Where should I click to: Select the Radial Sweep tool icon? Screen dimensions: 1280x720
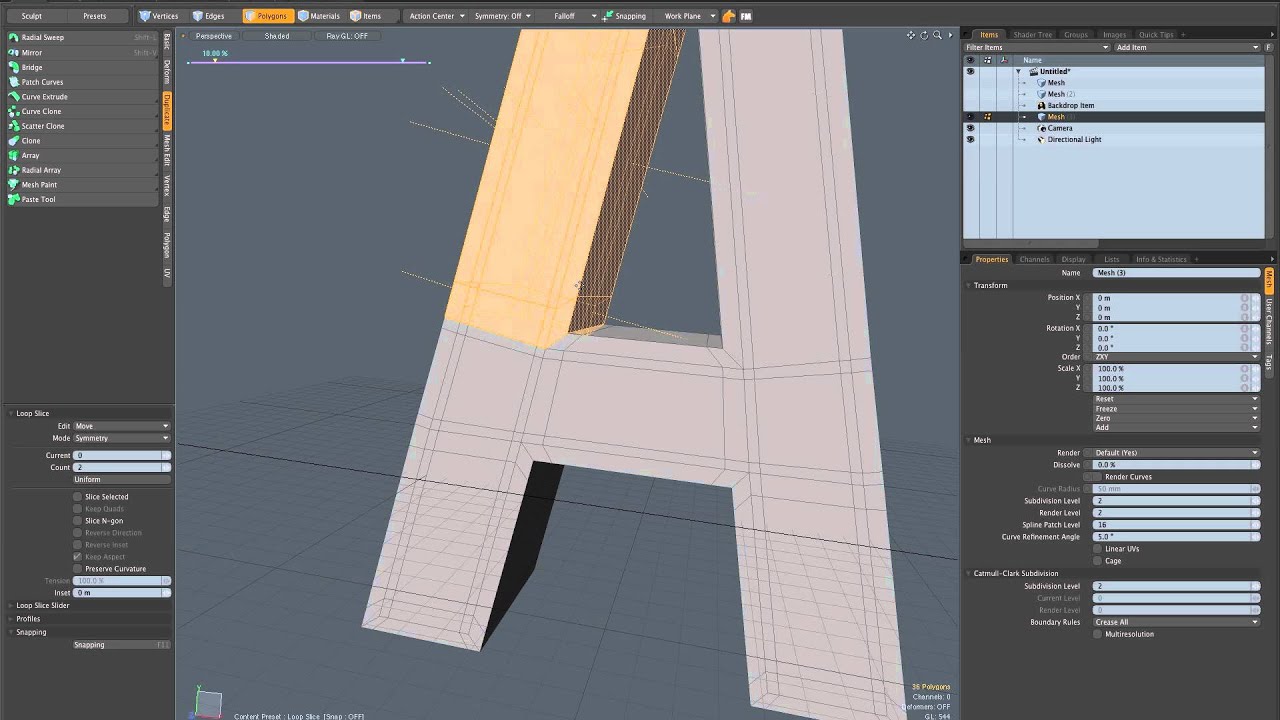coord(14,37)
